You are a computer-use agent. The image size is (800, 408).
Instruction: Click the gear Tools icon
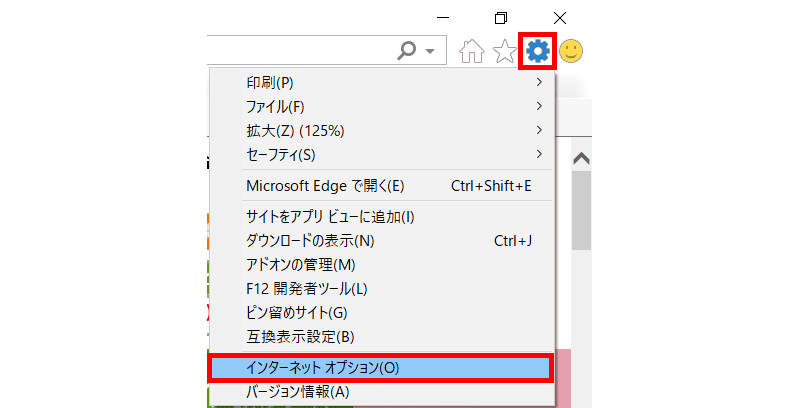538,50
